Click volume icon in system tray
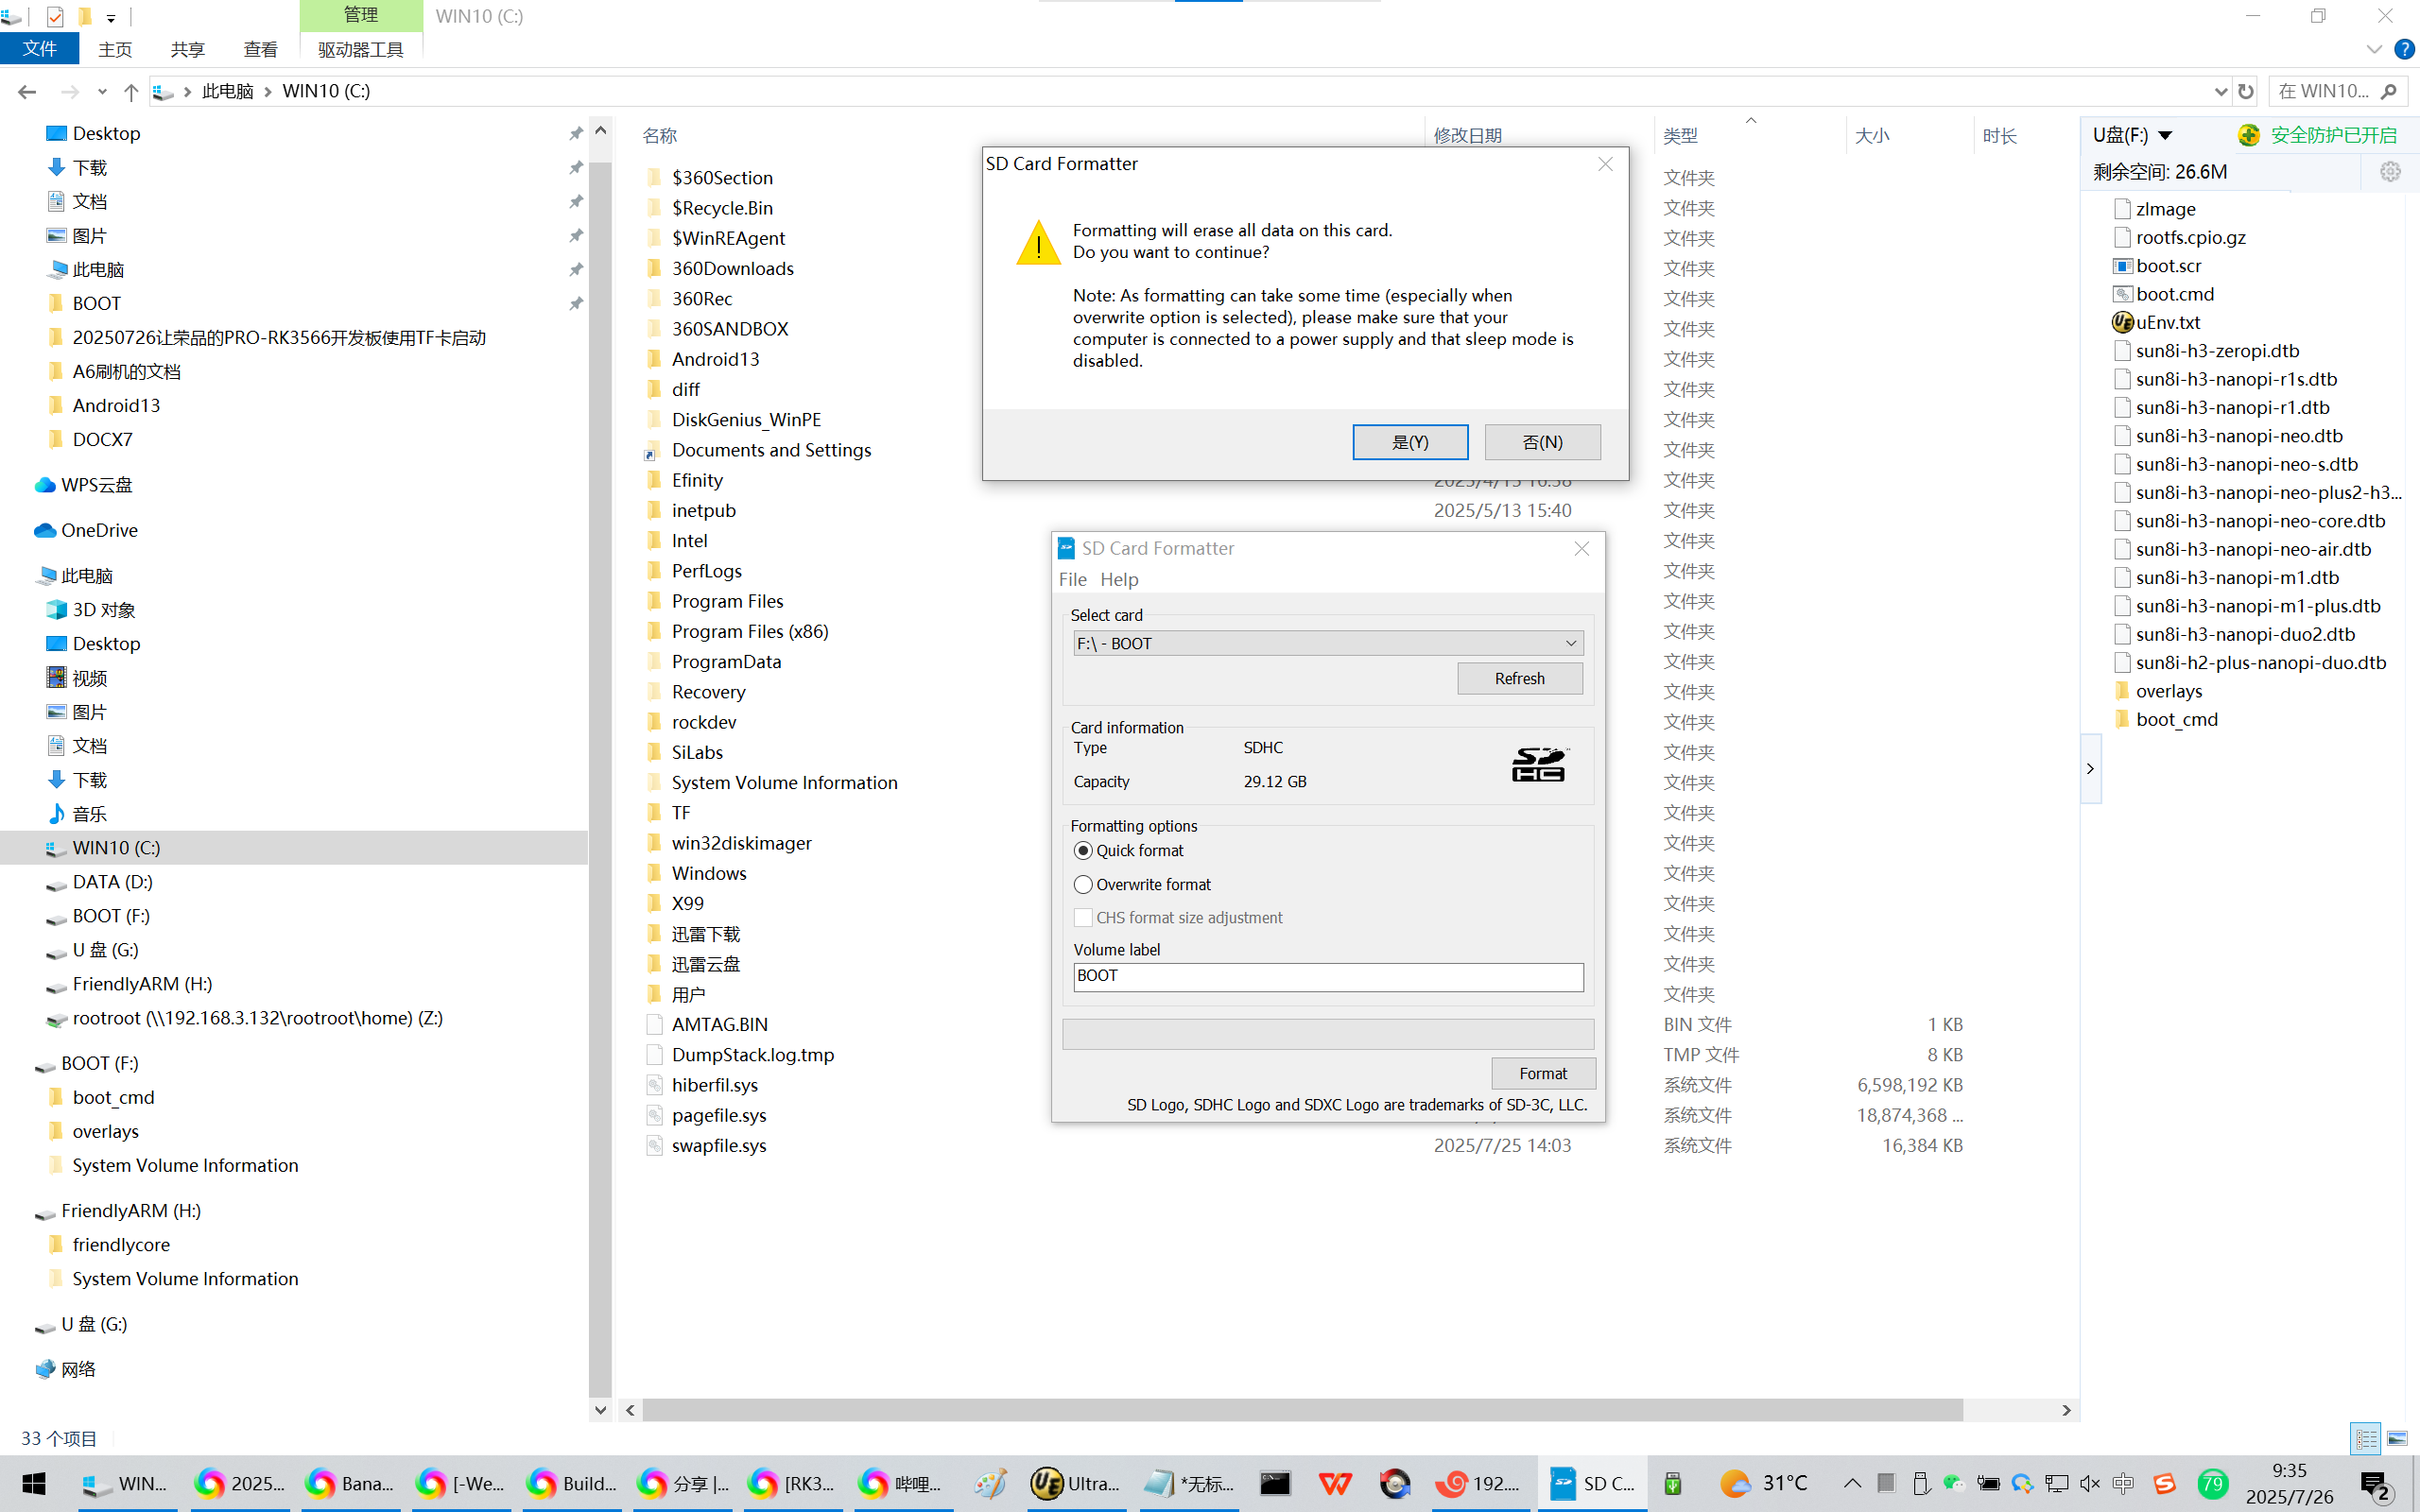The height and width of the screenshot is (1512, 2420). (x=2089, y=1484)
